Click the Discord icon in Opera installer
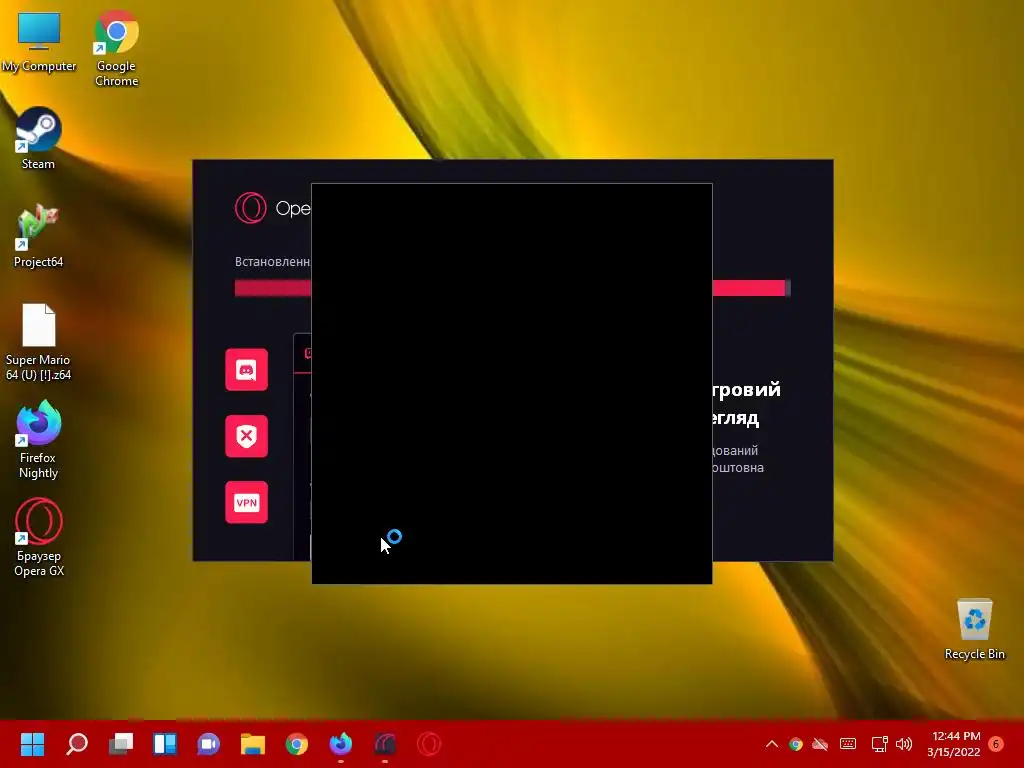 pos(246,370)
